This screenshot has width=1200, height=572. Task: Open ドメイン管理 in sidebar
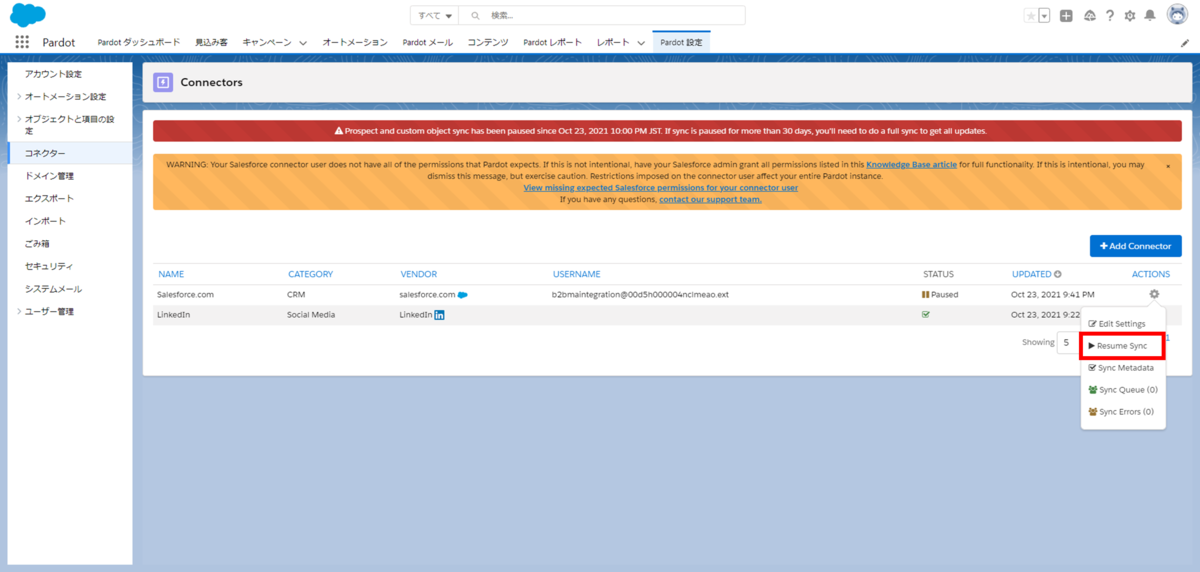(49, 176)
